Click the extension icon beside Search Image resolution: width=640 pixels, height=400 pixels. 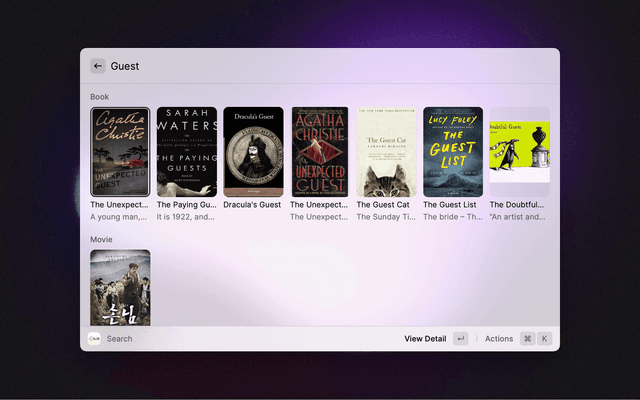click(x=95, y=339)
